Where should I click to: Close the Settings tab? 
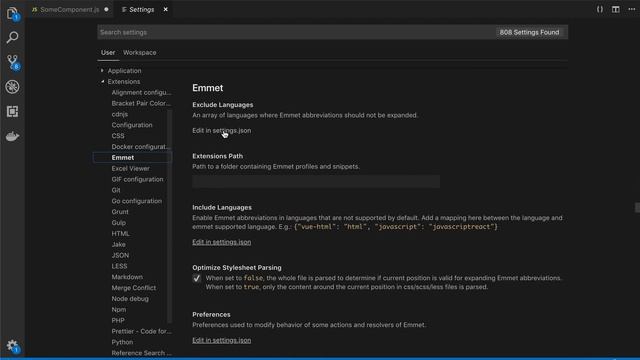[x=165, y=9]
